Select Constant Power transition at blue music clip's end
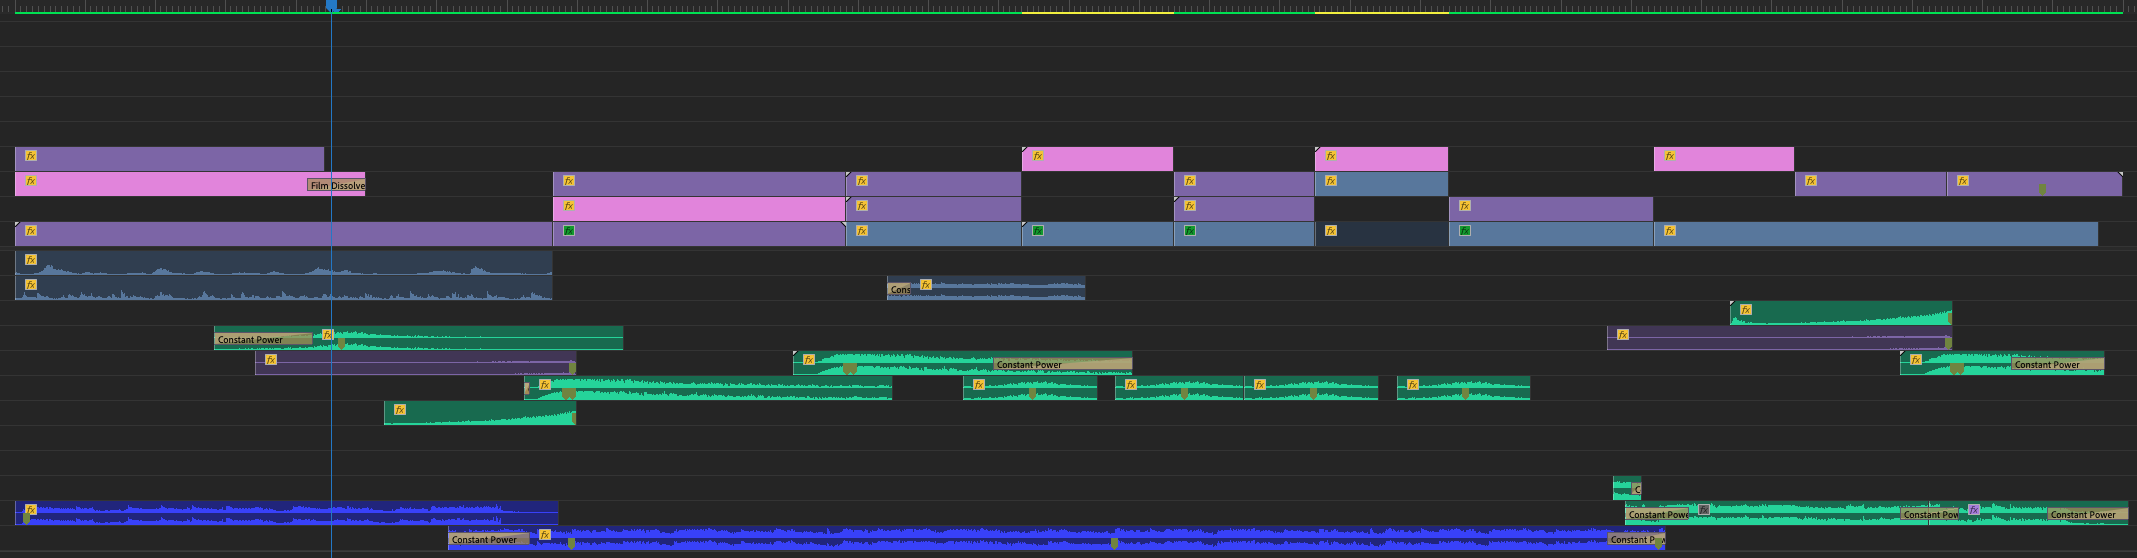This screenshot has height=558, width=2137. pos(1634,539)
